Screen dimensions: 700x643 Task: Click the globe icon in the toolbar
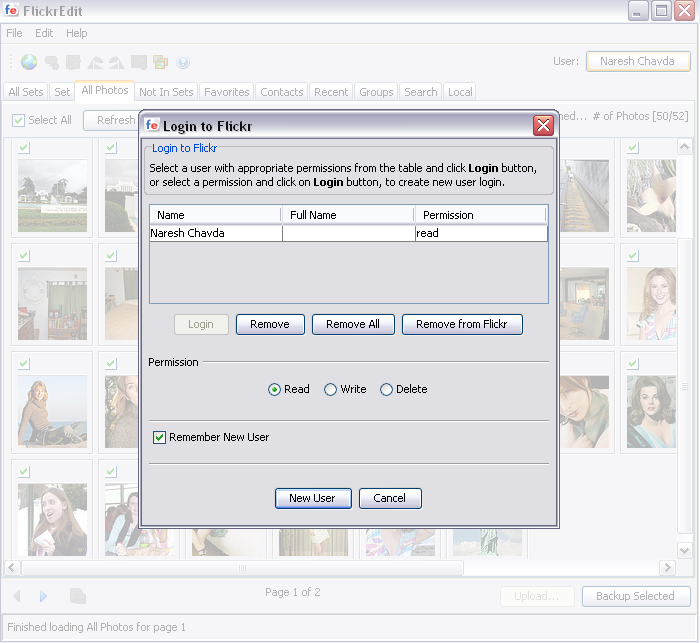(29, 62)
